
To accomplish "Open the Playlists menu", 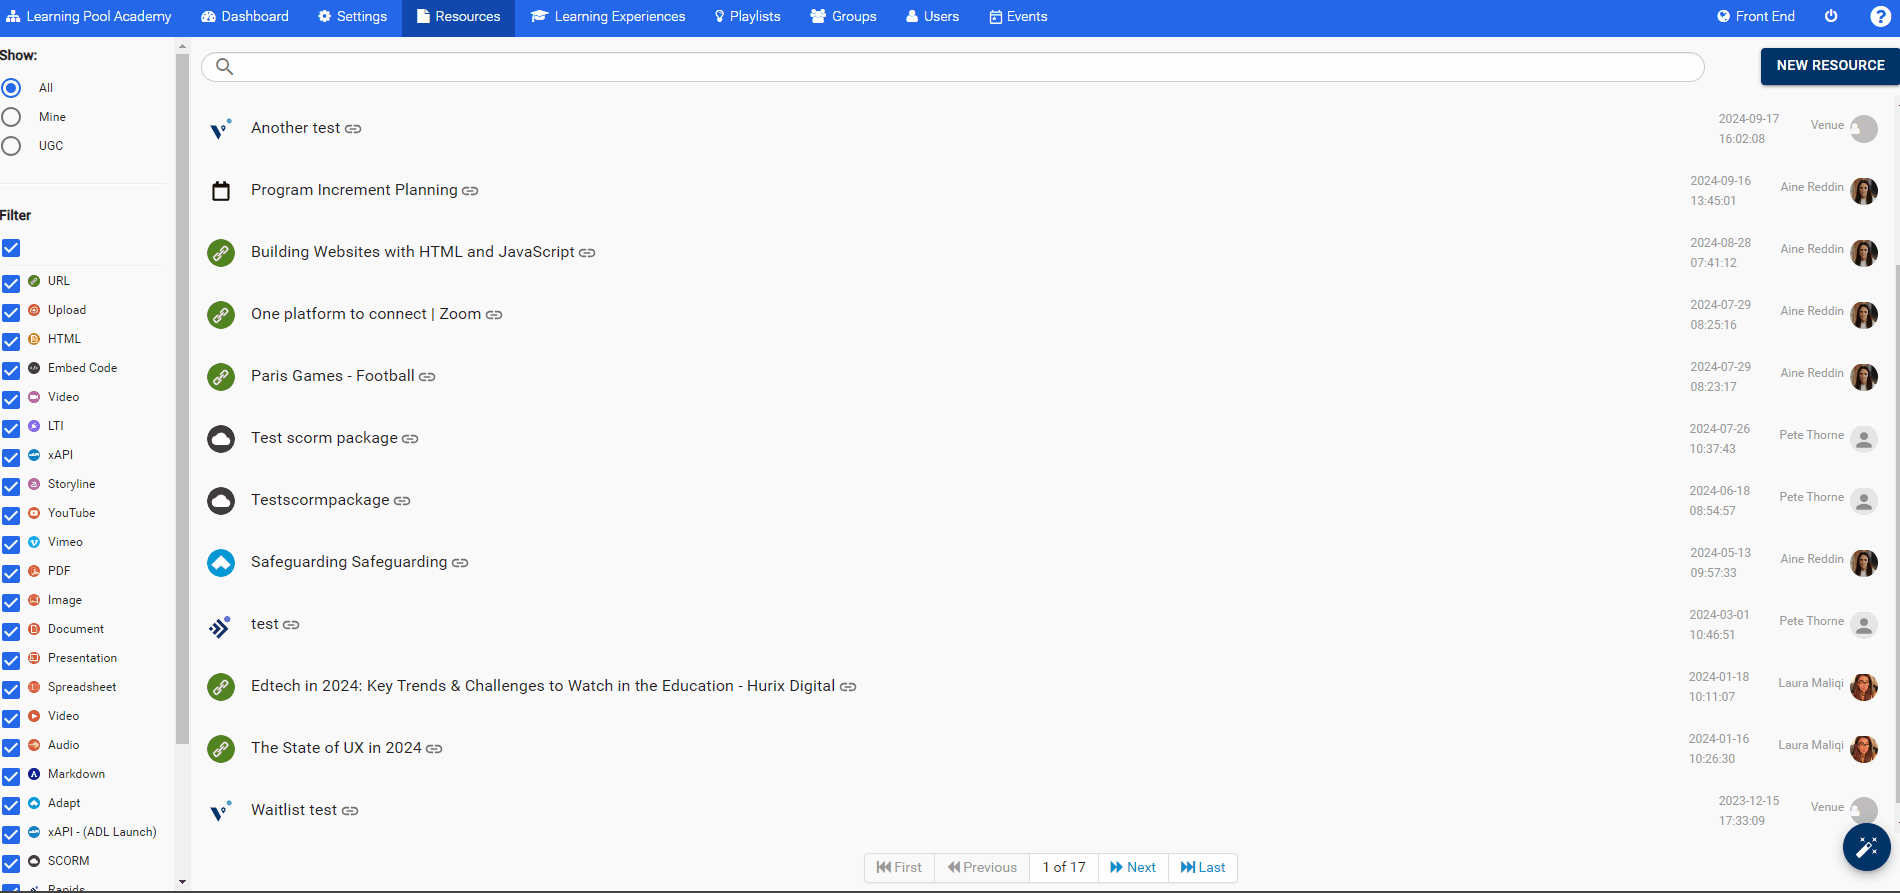I will (x=747, y=17).
